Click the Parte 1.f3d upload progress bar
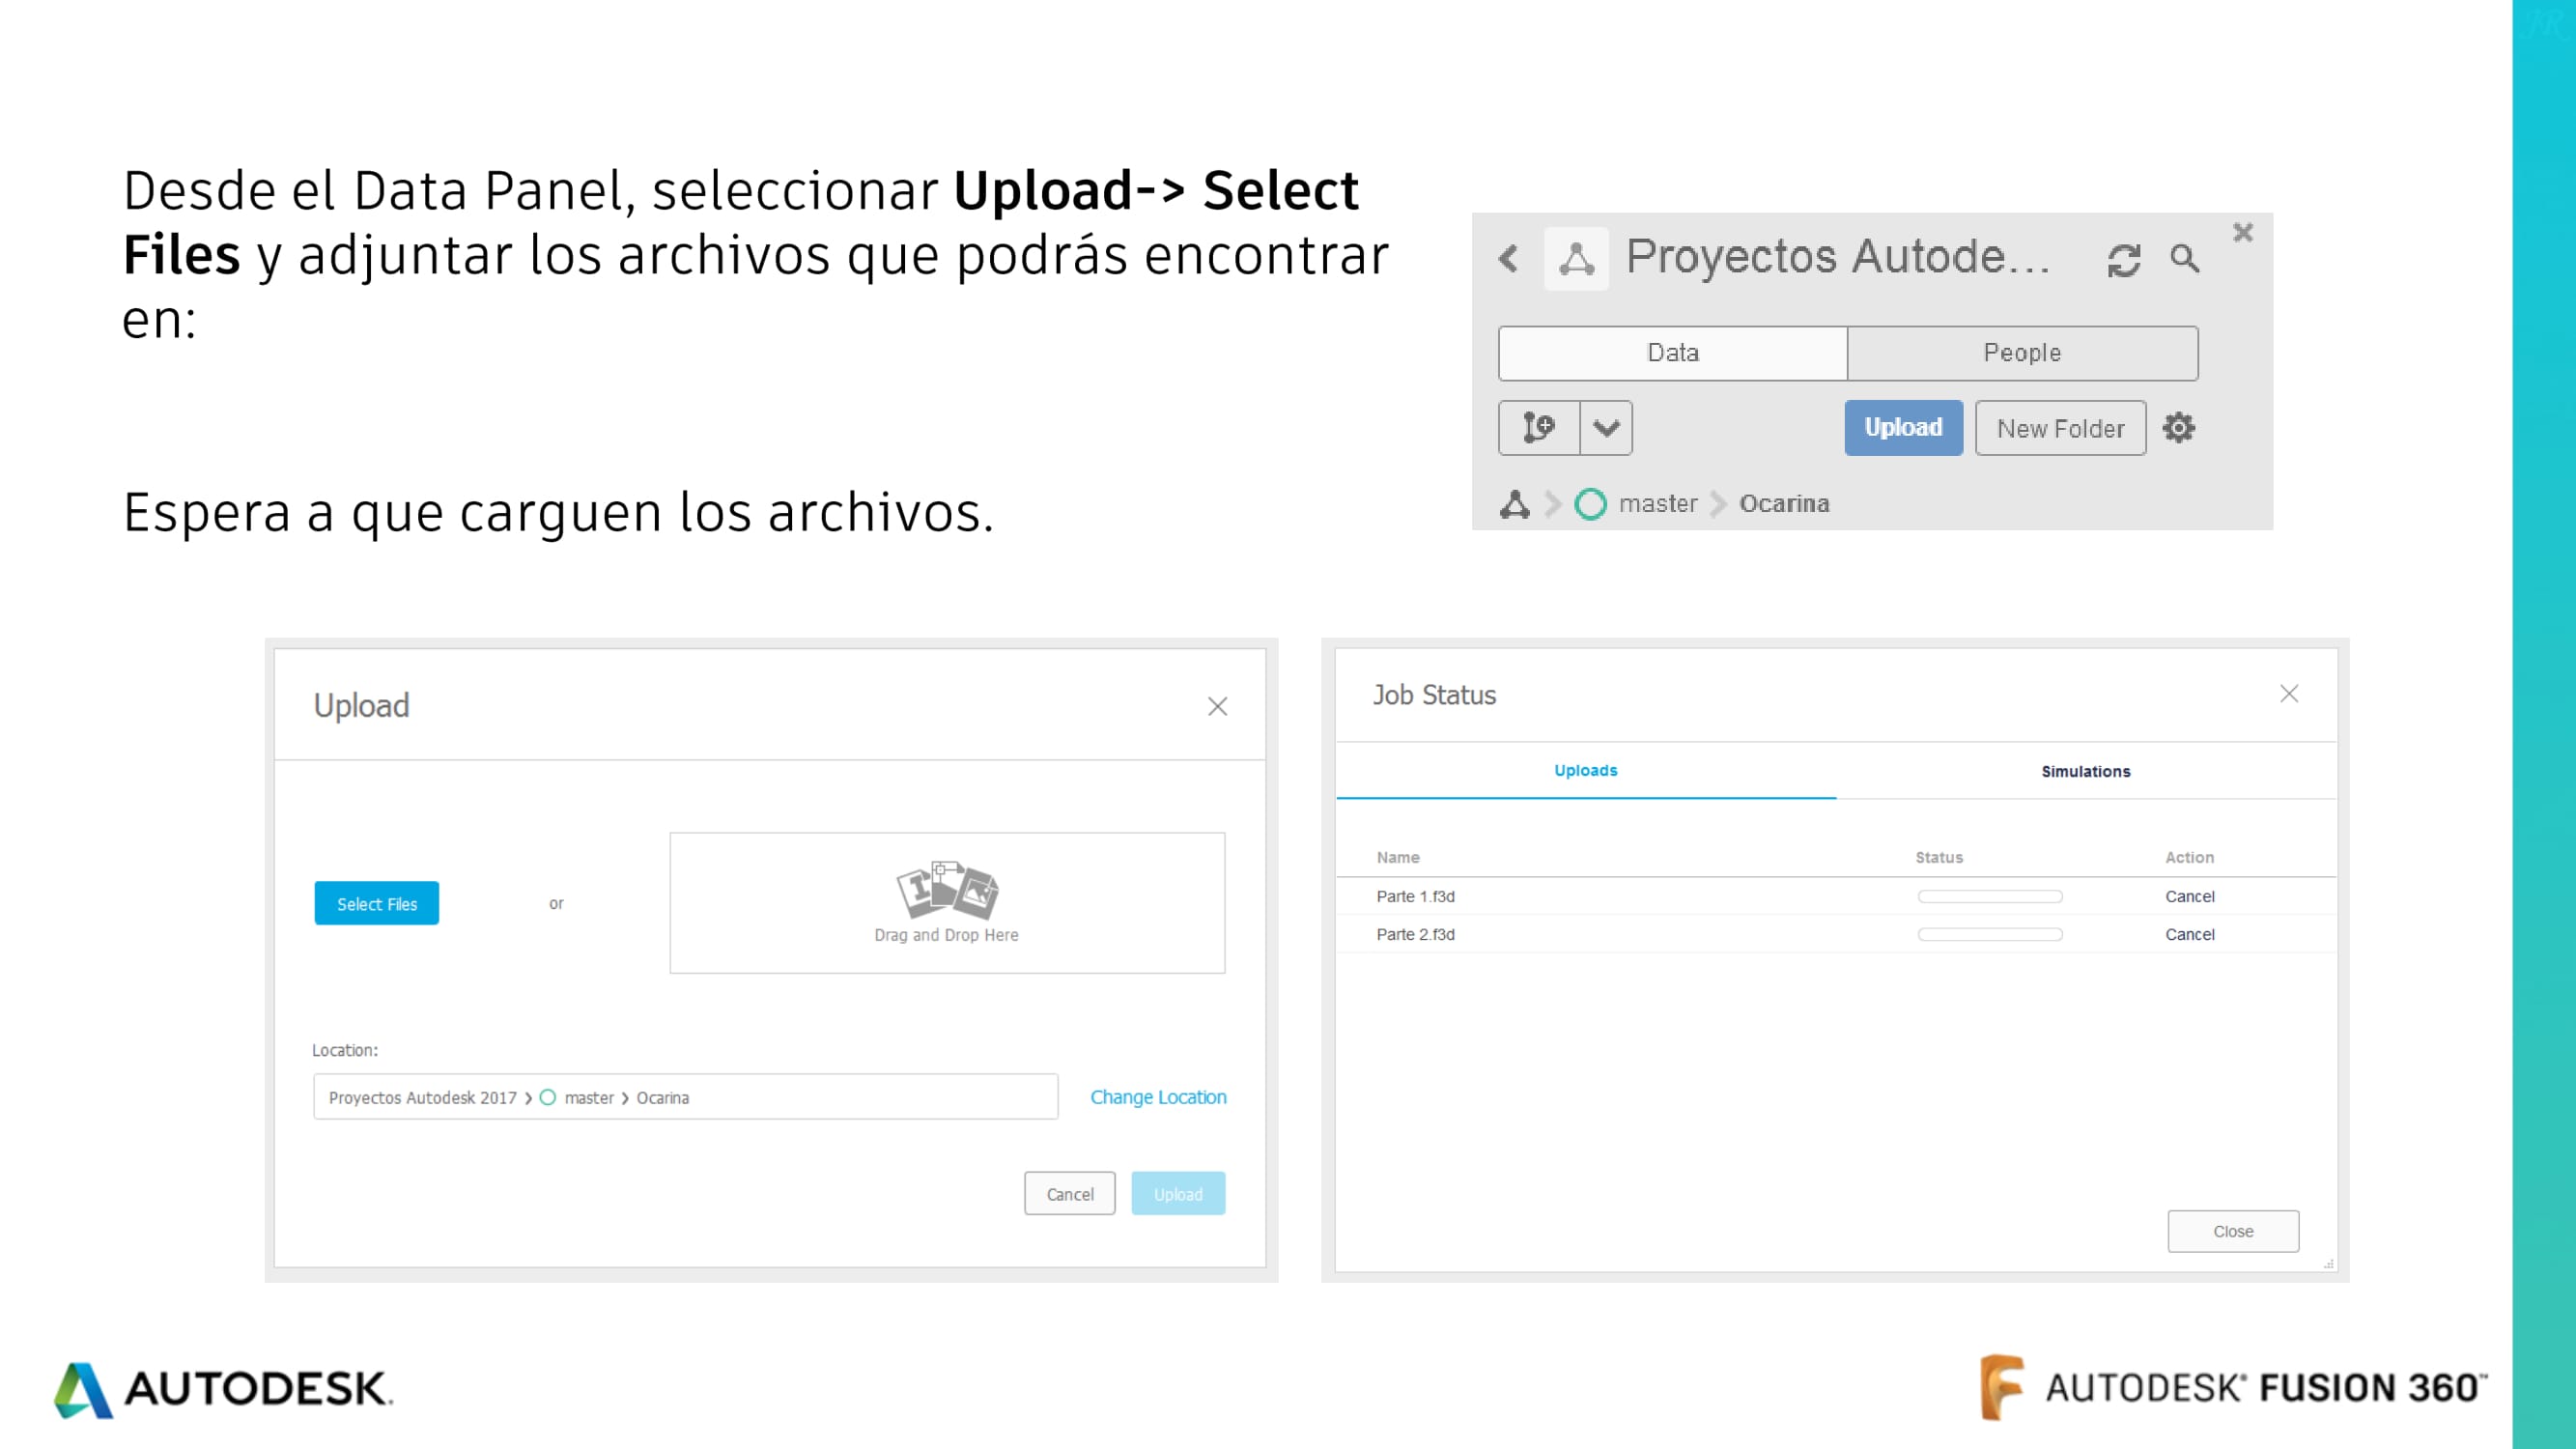The image size is (2576, 1449). (1991, 895)
